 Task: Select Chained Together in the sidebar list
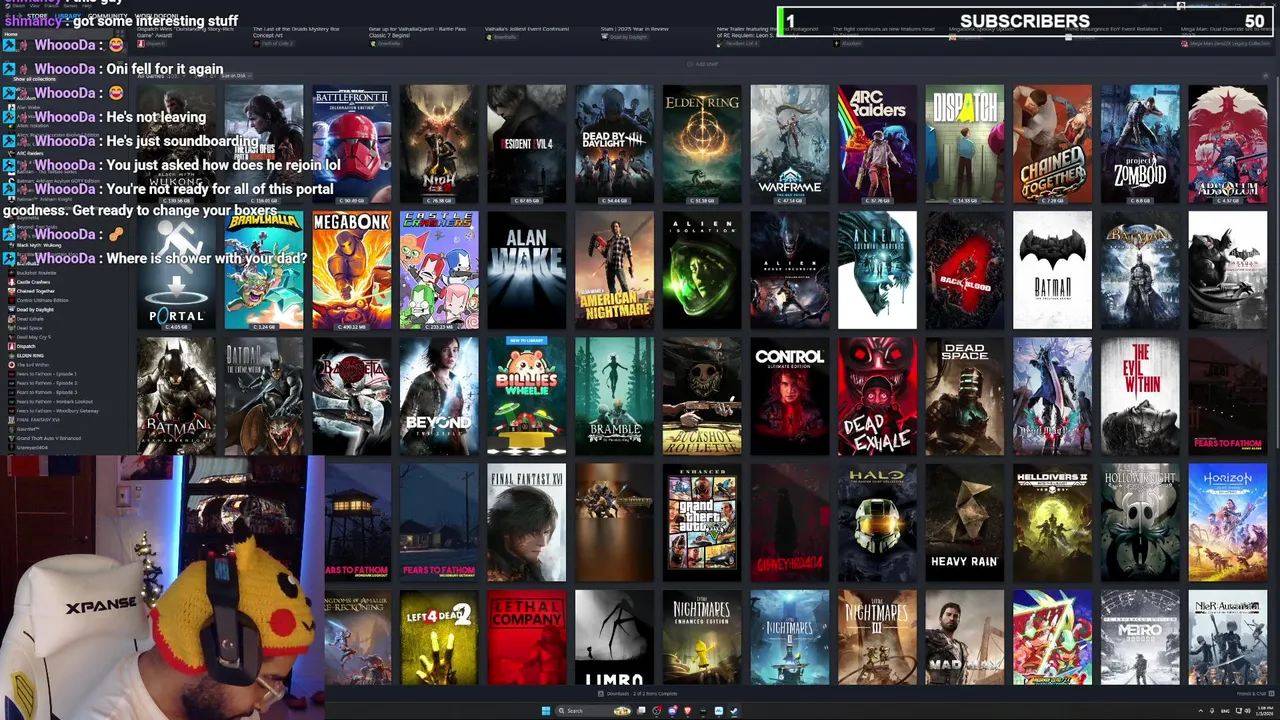coord(36,291)
